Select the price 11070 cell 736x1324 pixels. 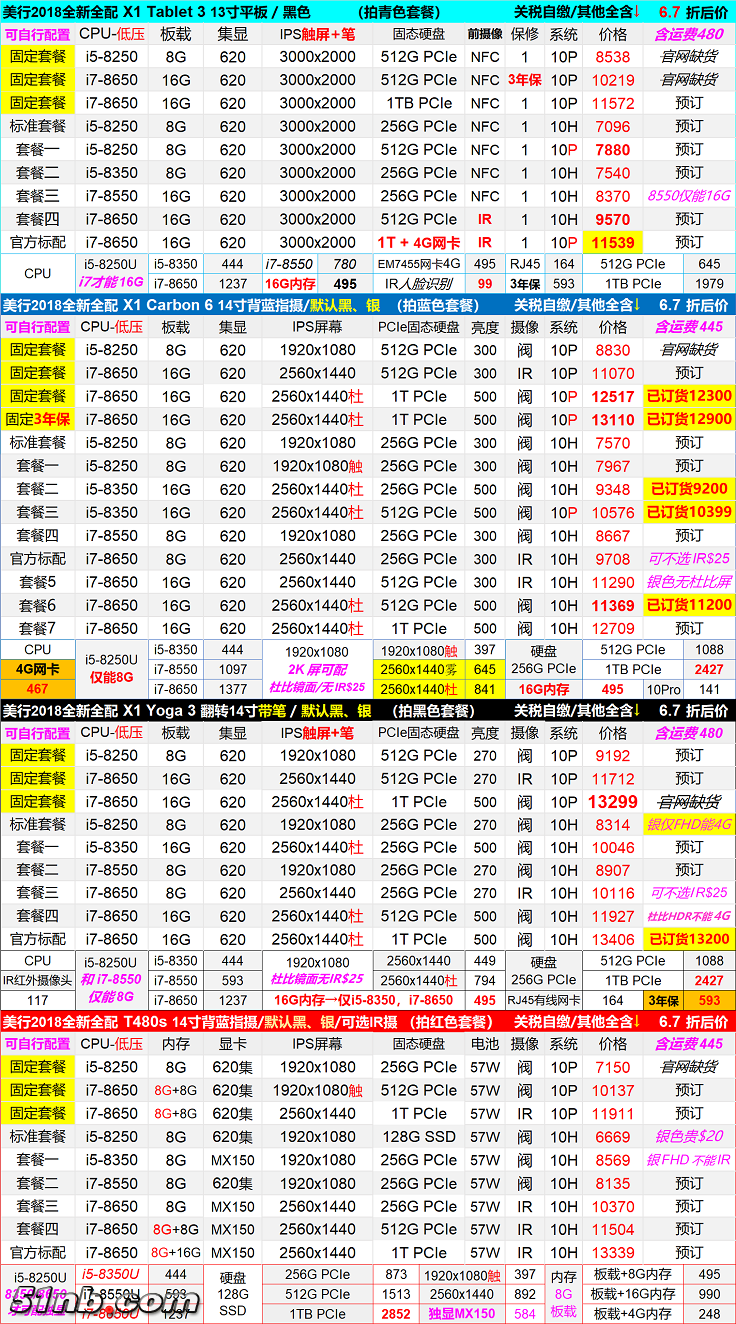pos(613,373)
